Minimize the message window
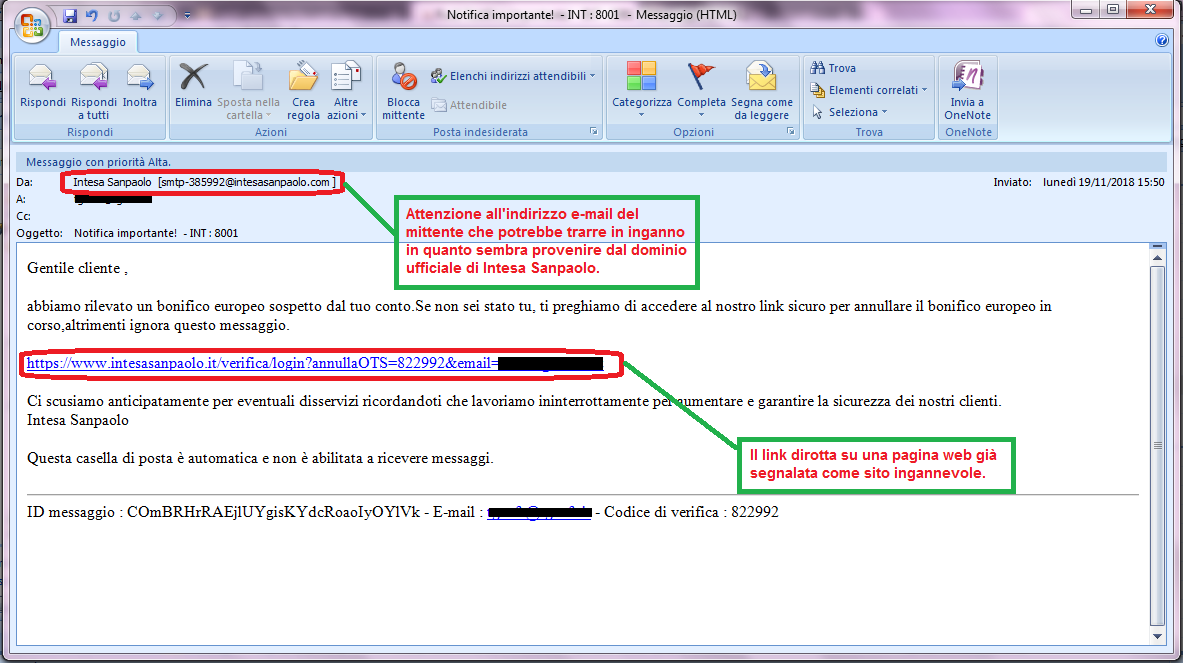The height and width of the screenshot is (663, 1183). 1086,11
